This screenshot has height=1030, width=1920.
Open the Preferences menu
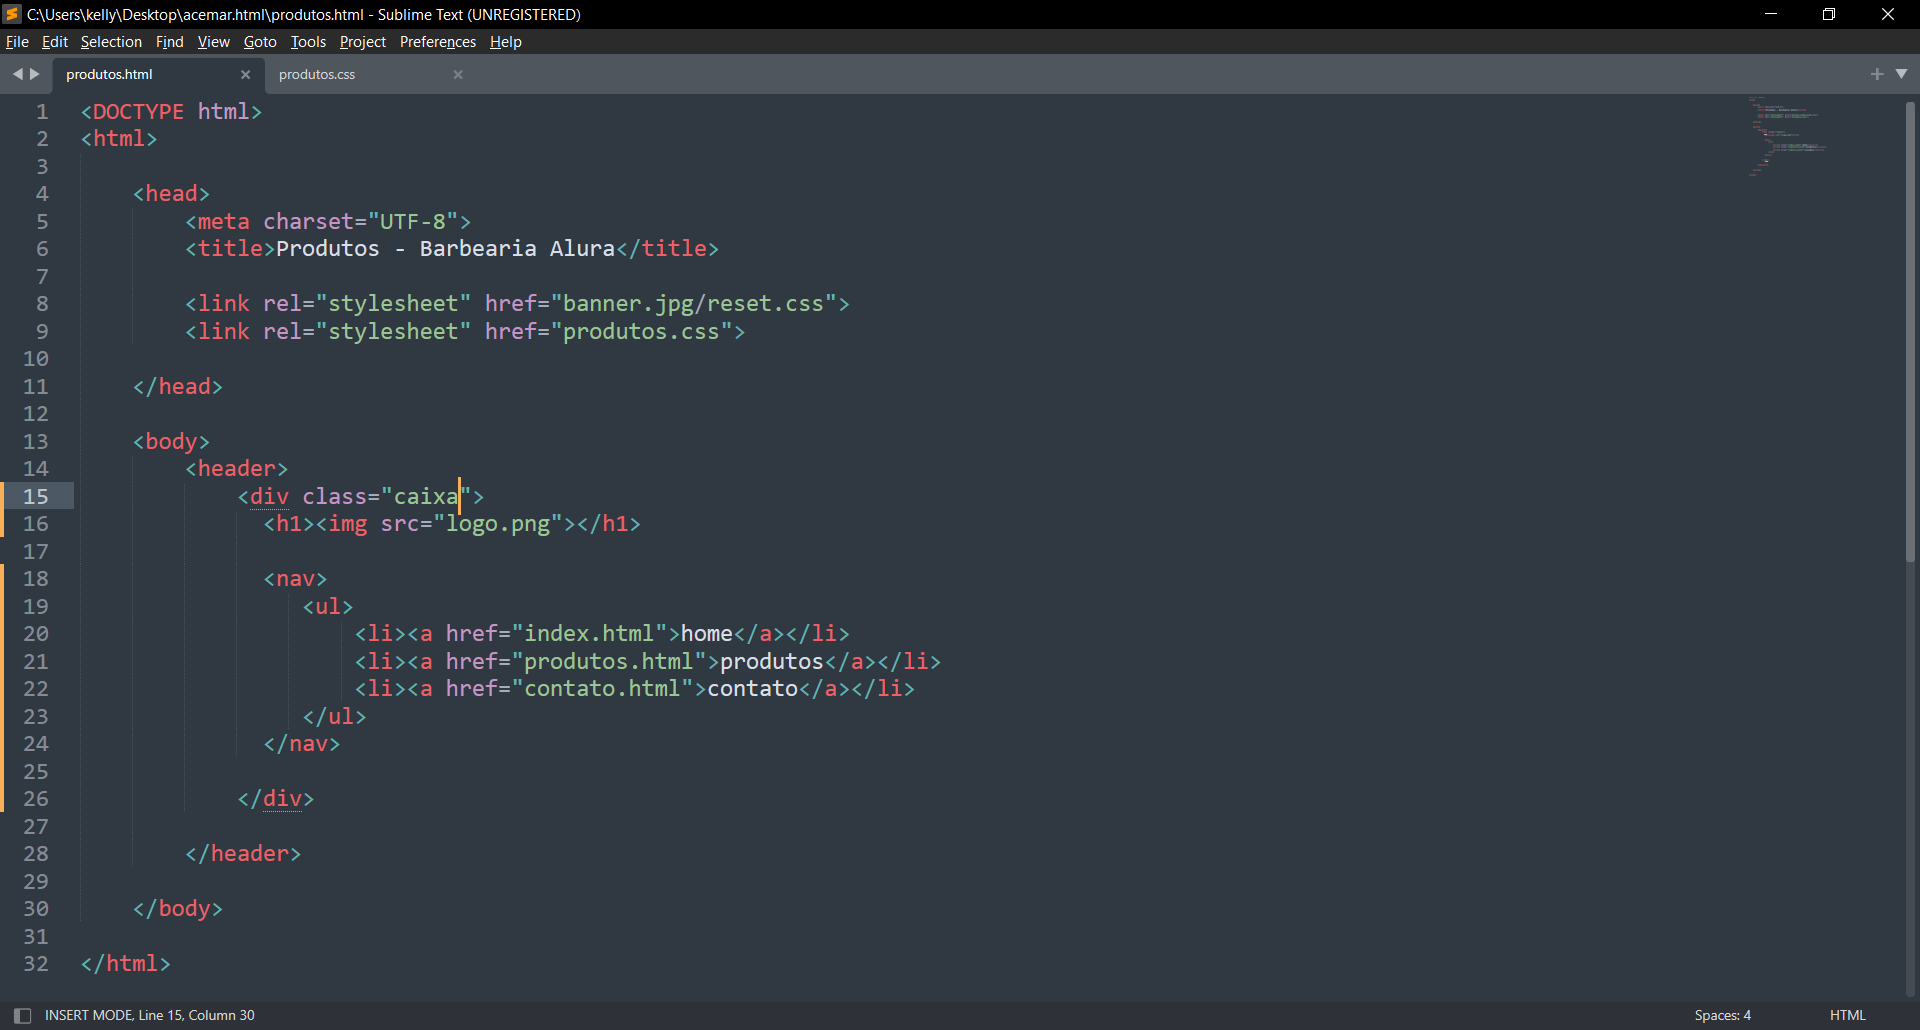(438, 42)
